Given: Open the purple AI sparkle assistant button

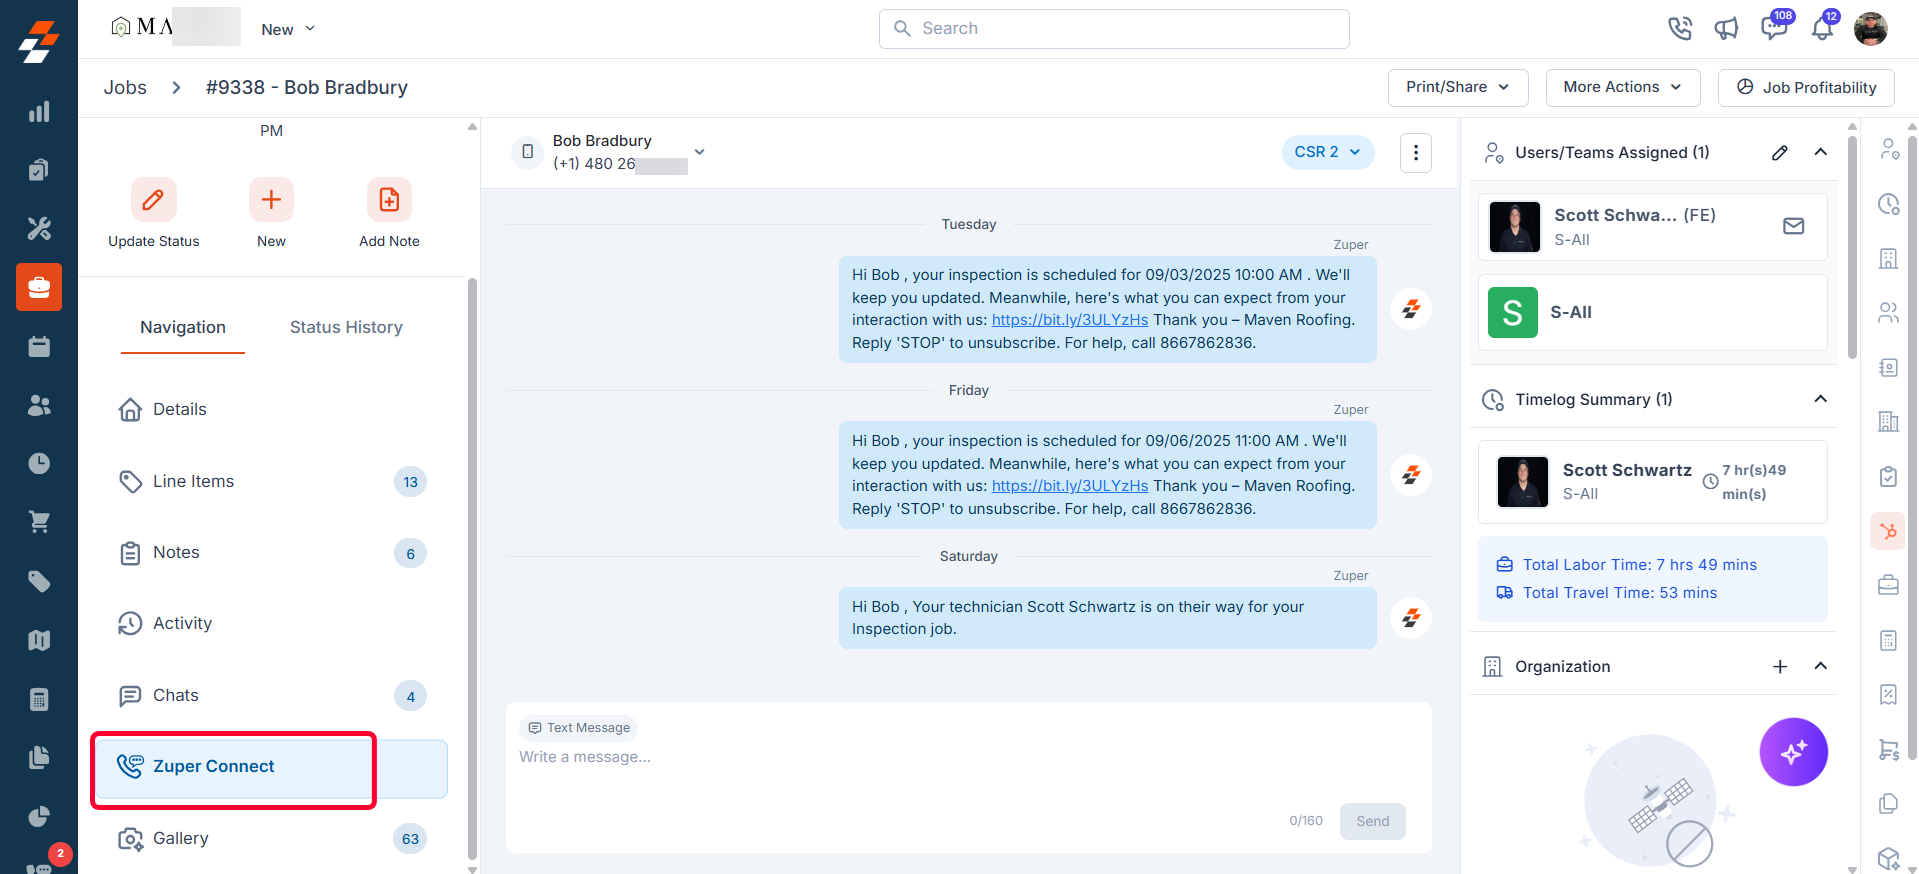Looking at the screenshot, I should point(1794,752).
